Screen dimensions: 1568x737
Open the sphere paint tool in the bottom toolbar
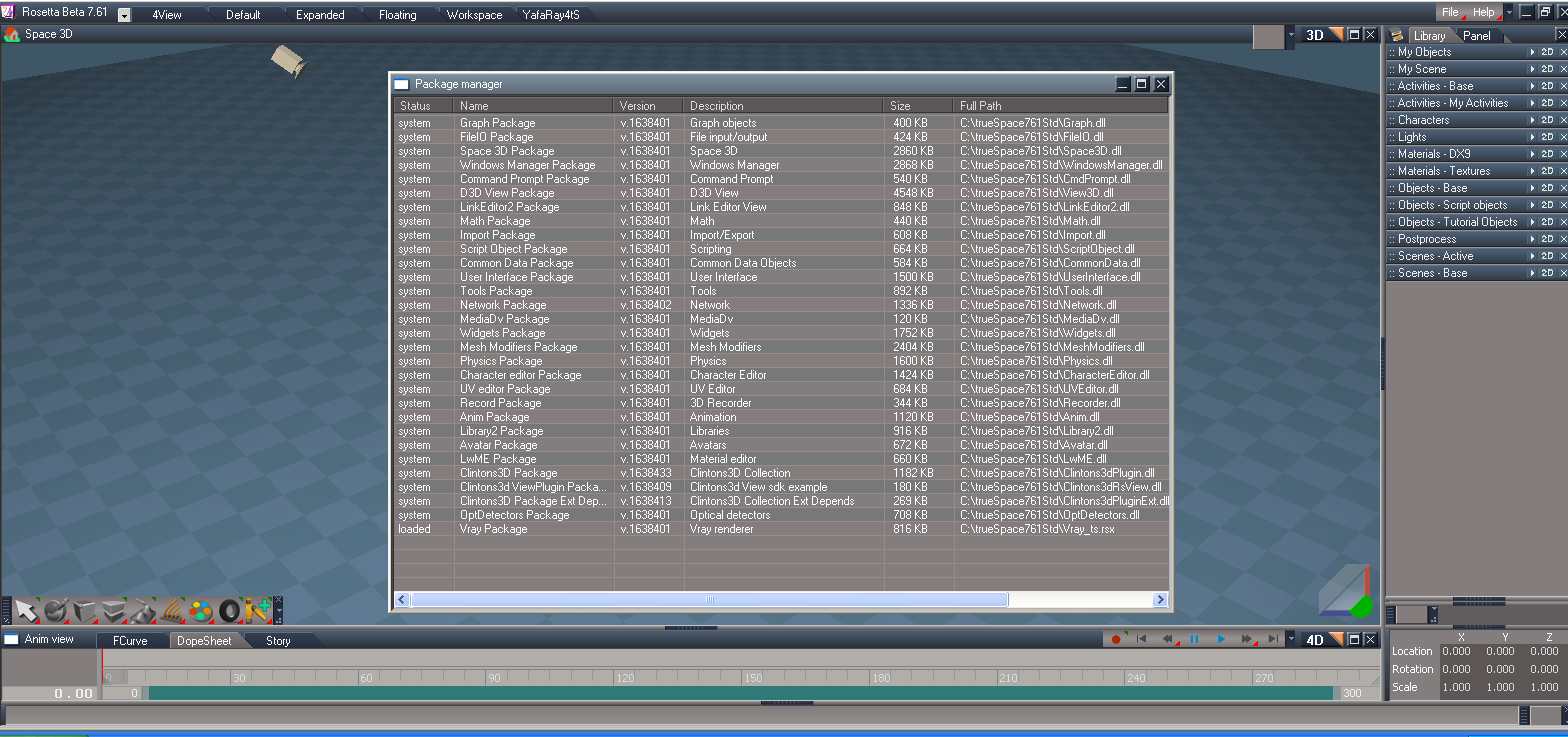click(x=56, y=610)
